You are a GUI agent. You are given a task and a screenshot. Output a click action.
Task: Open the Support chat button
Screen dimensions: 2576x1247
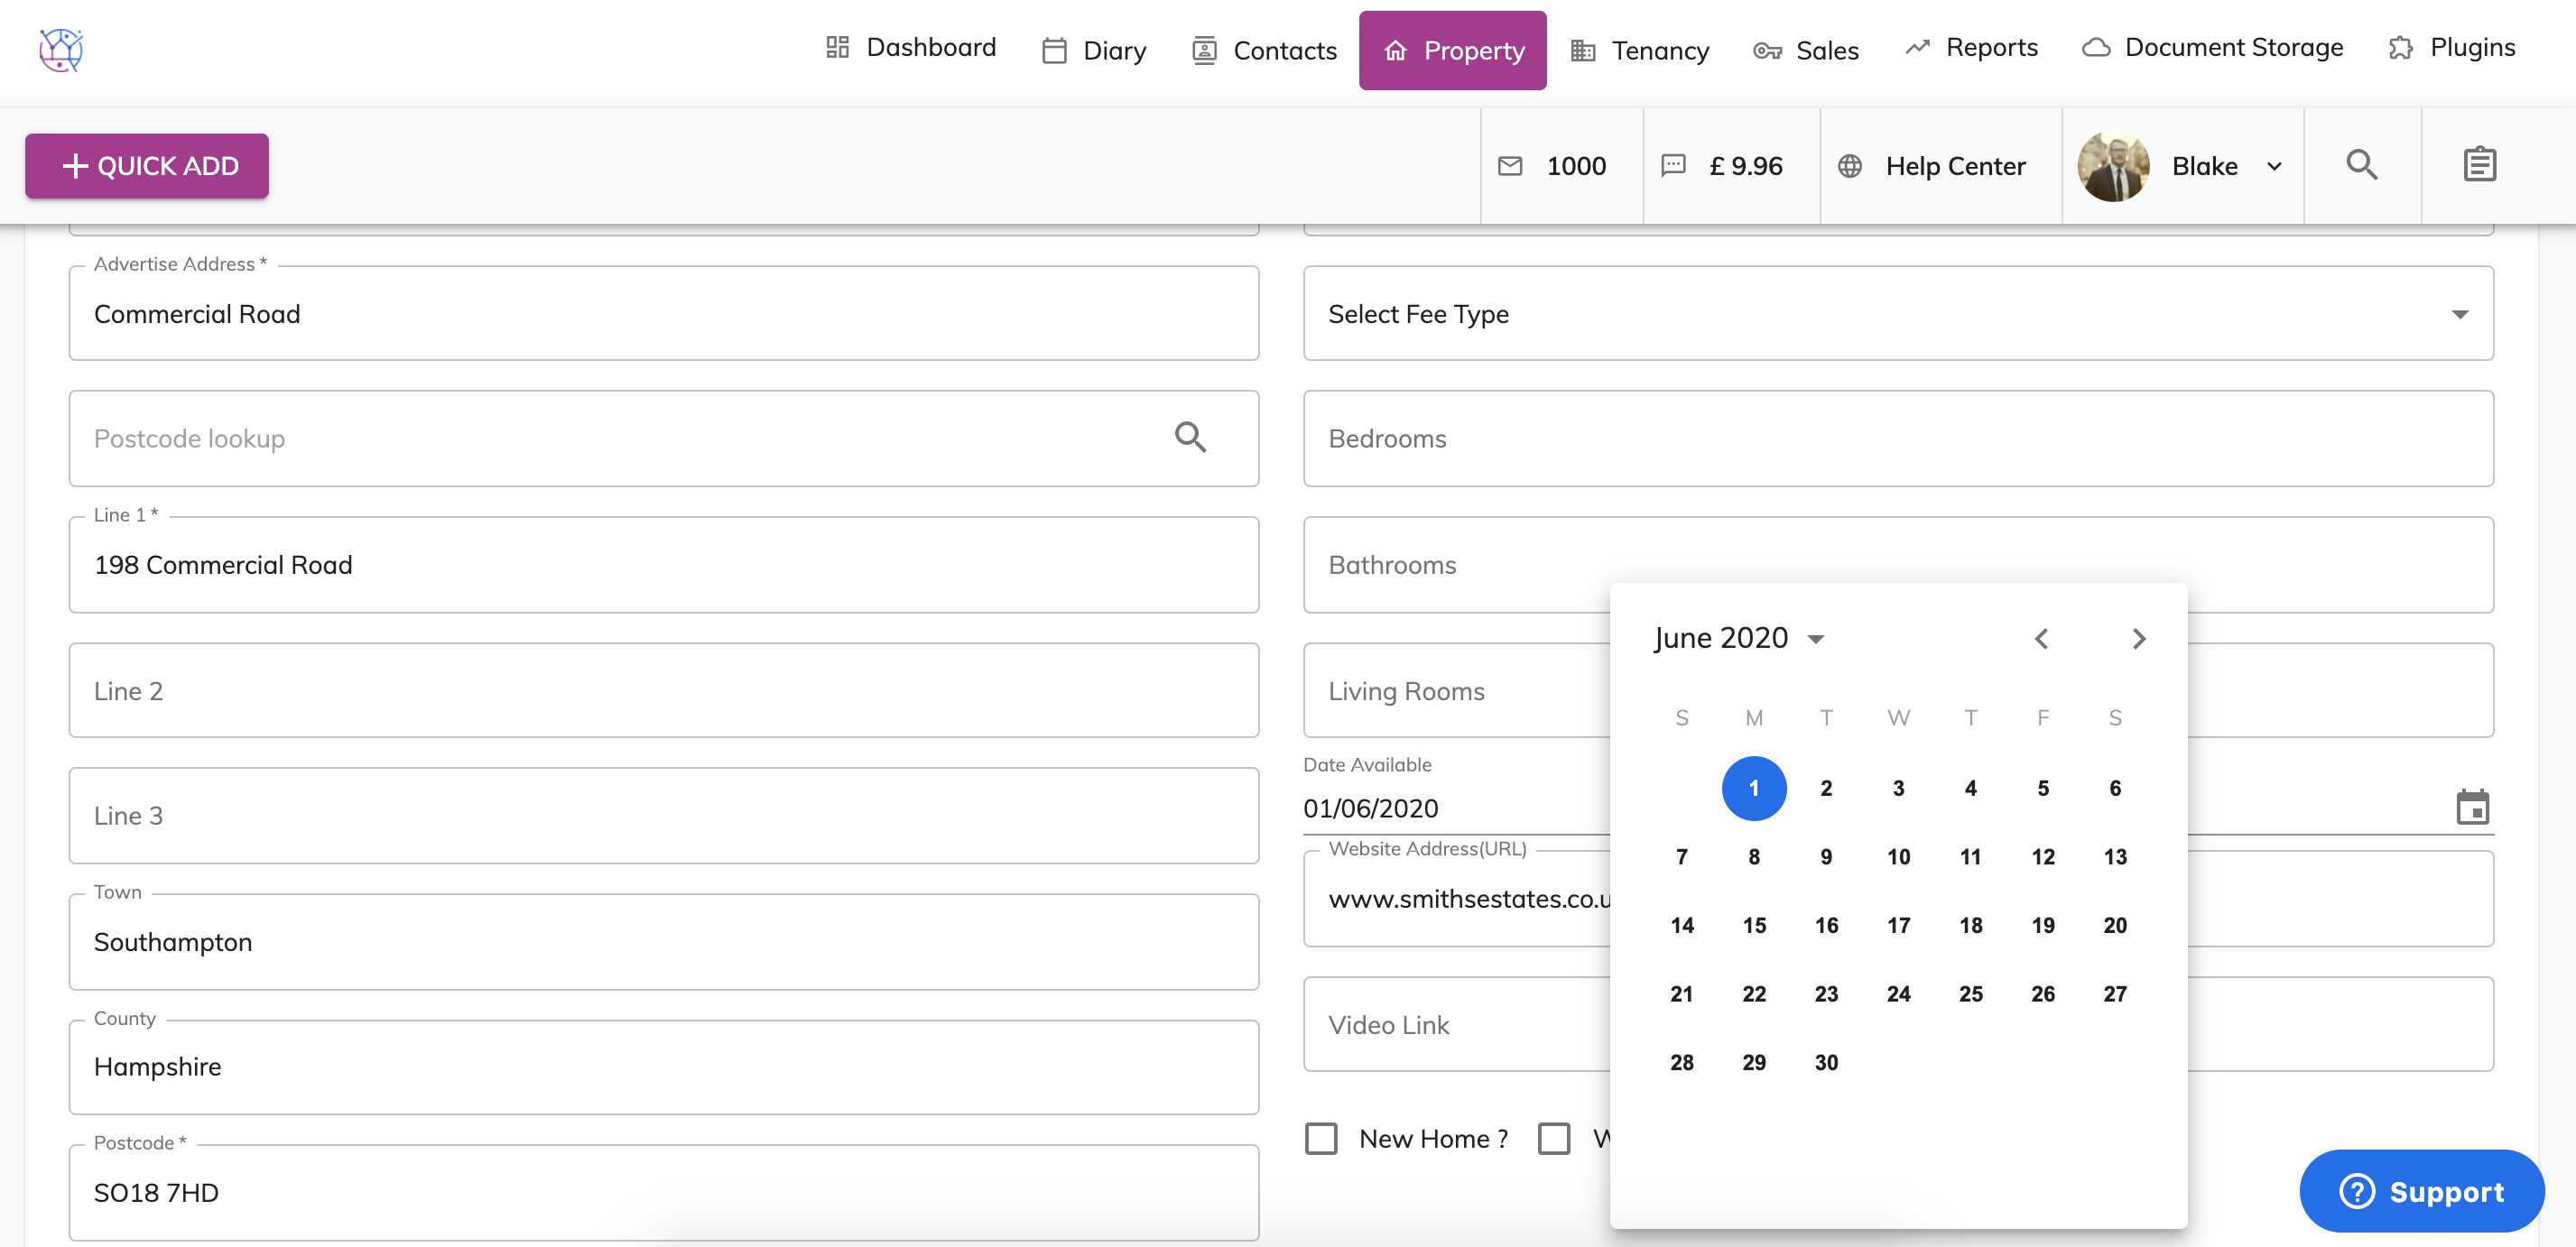[x=2421, y=1191]
